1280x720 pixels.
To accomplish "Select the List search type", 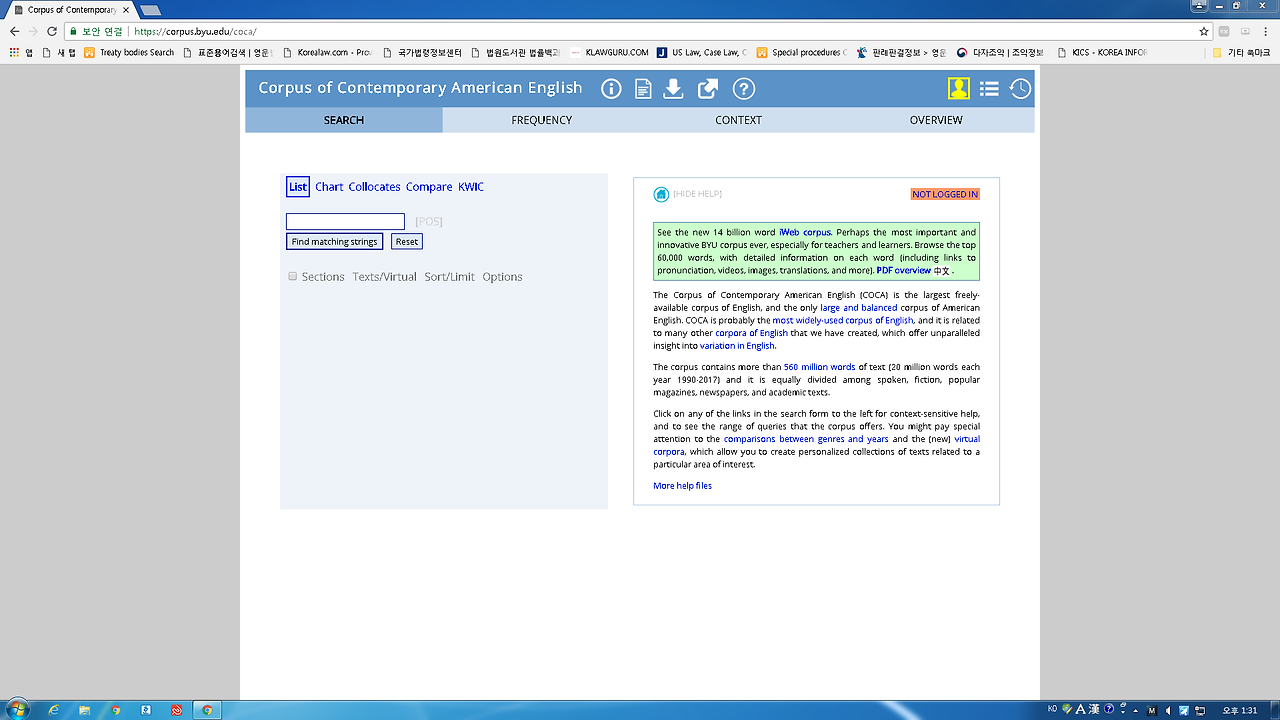I will pos(298,187).
